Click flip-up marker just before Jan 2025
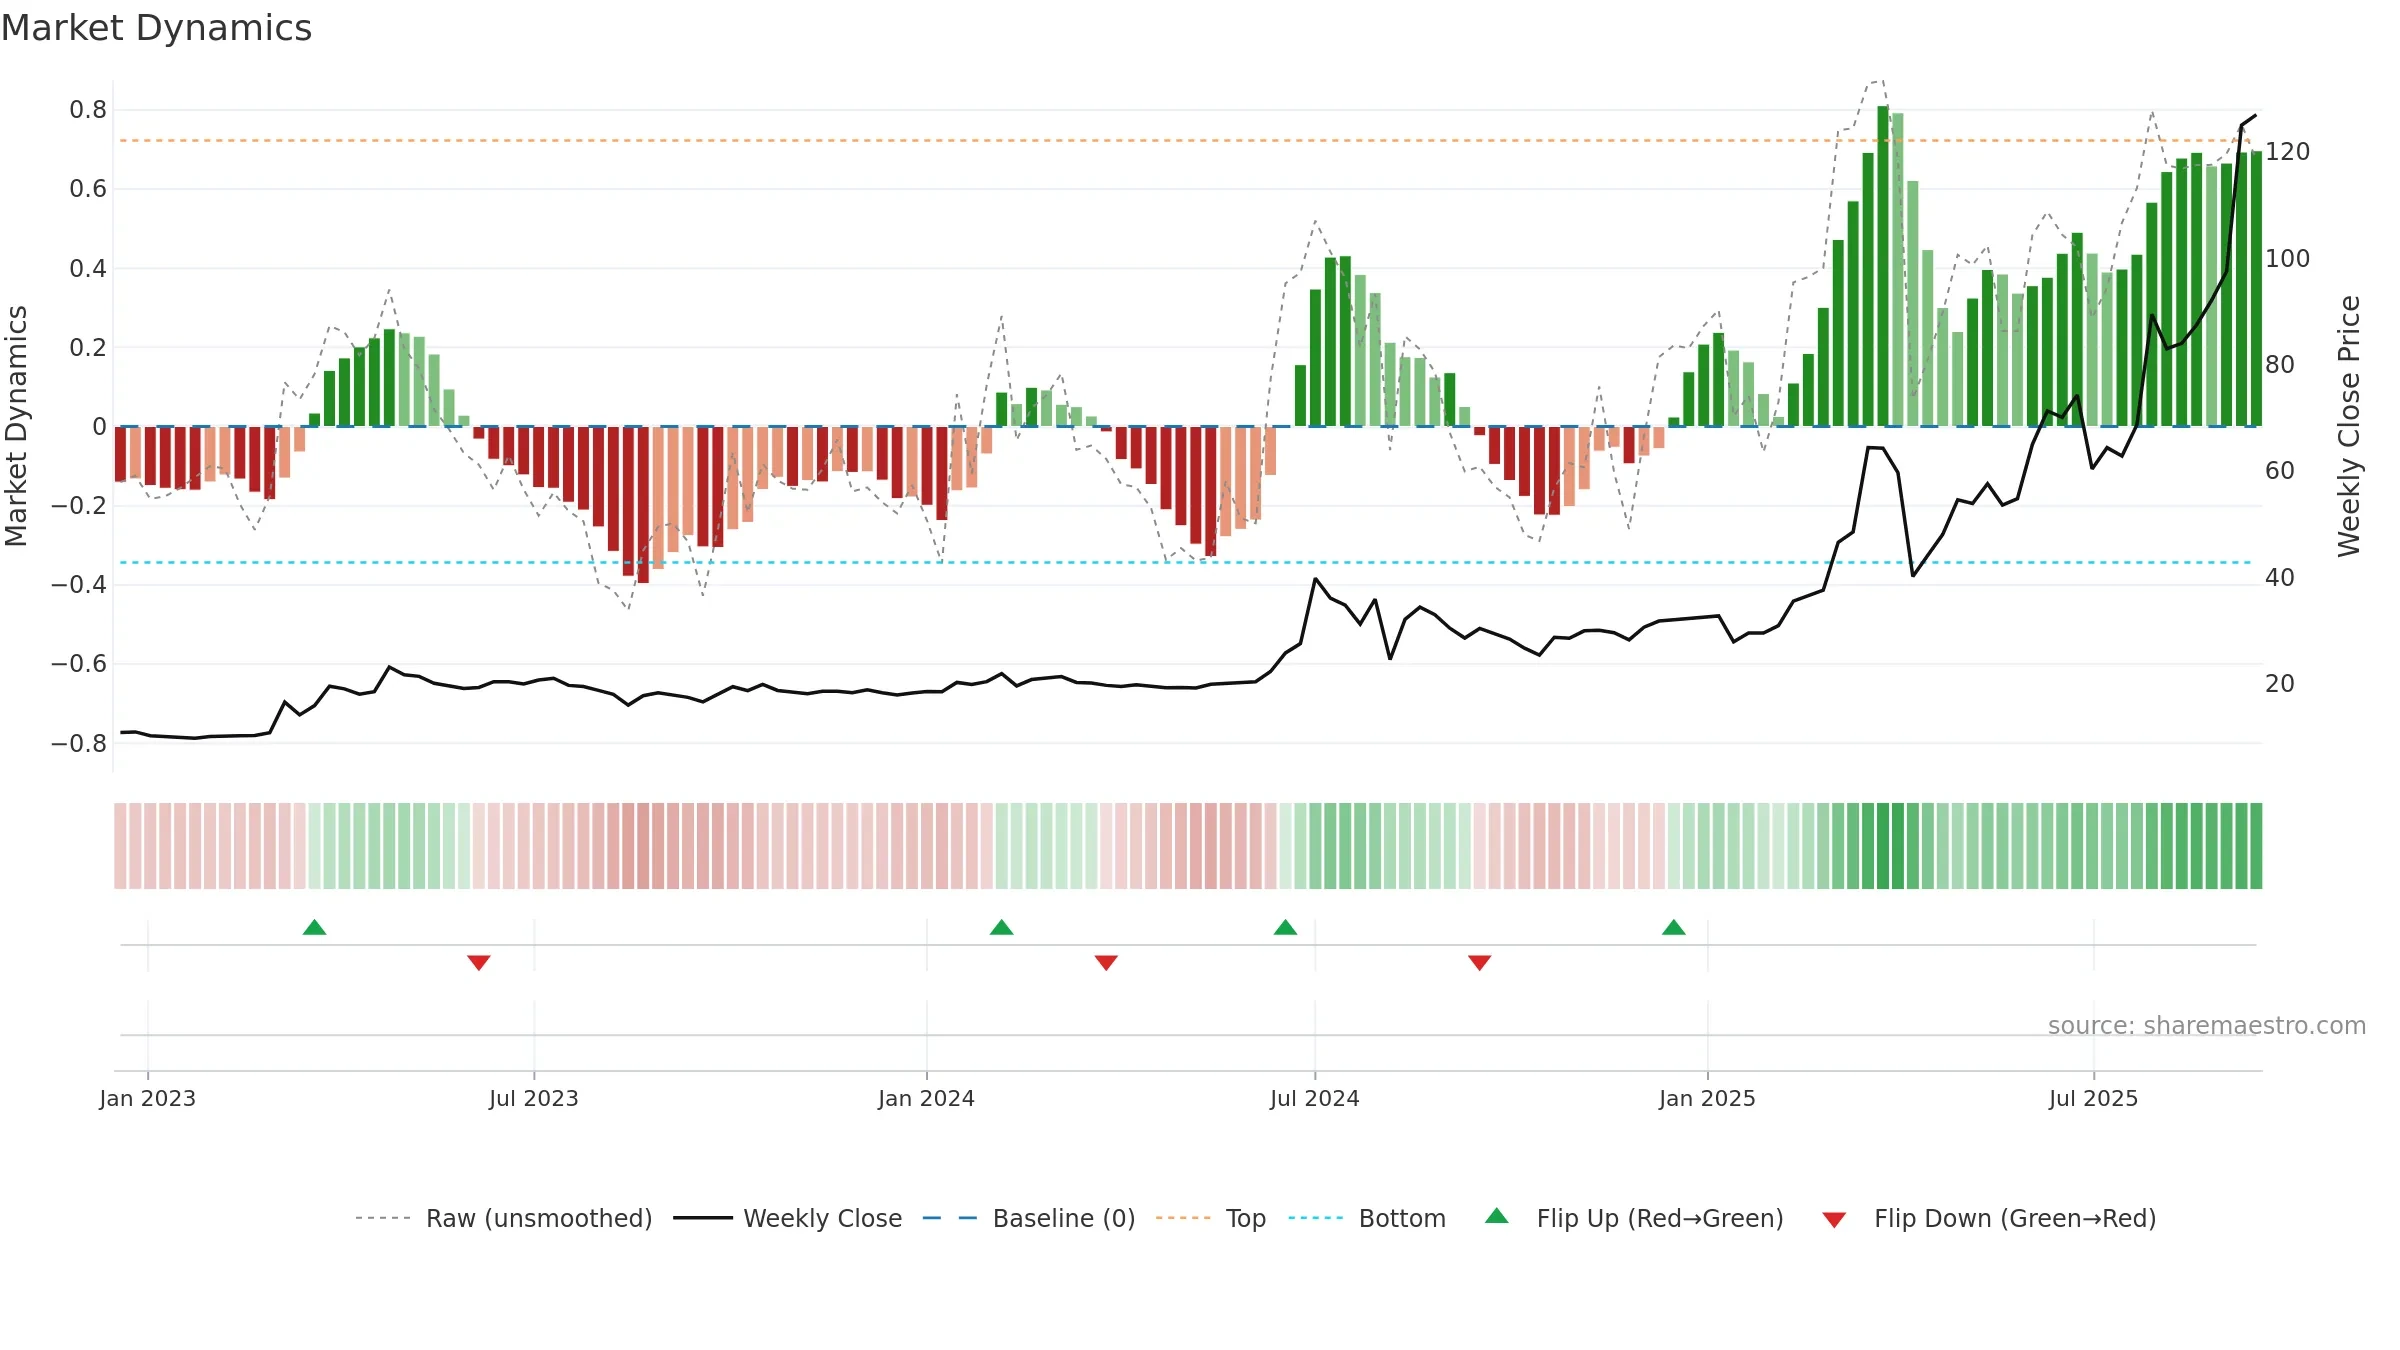The height and width of the screenshot is (1350, 2400). click(1674, 927)
